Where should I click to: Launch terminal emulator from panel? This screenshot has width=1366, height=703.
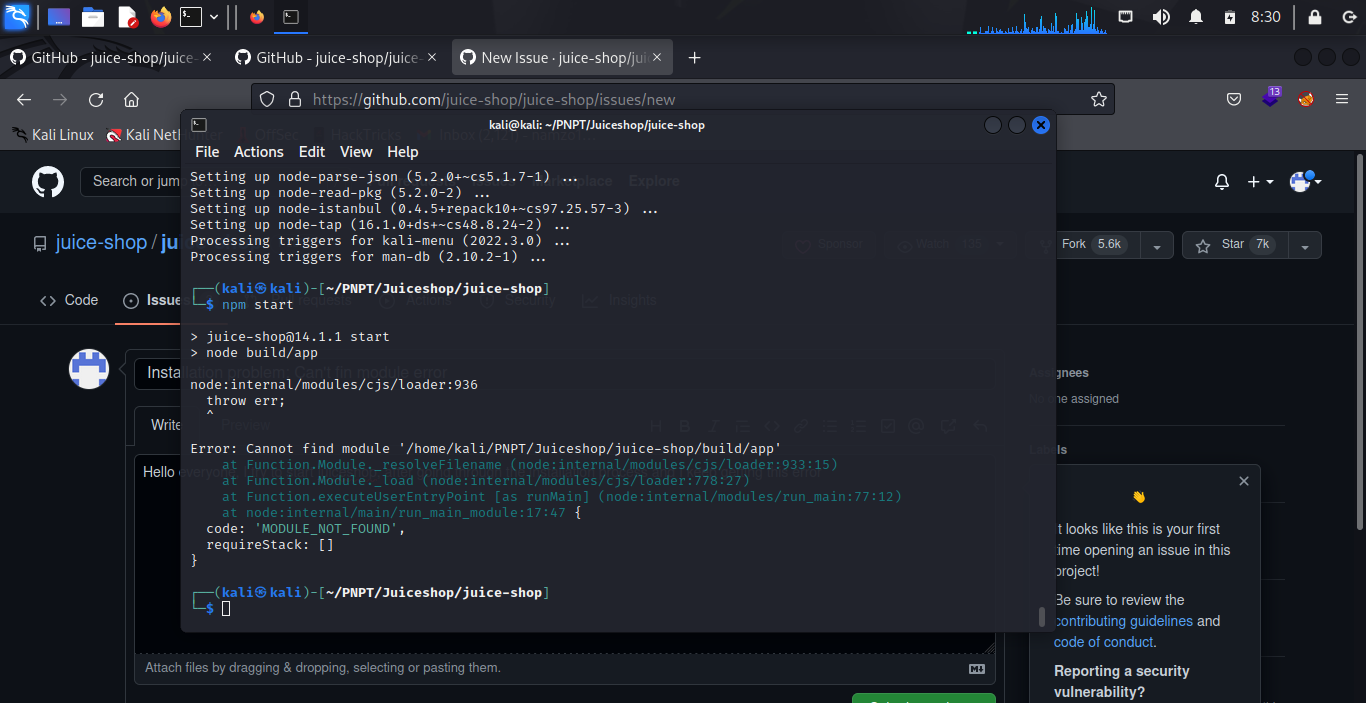coord(190,17)
